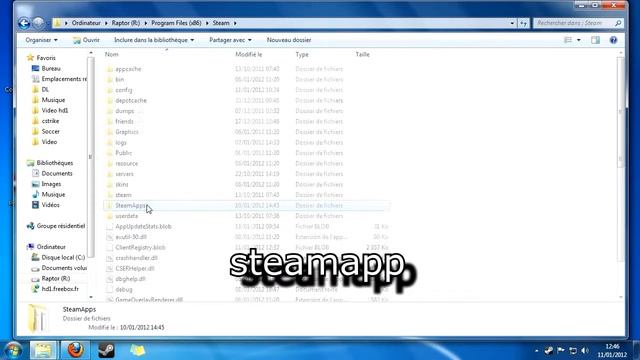Click the refresh button beside address bar

[523, 23]
